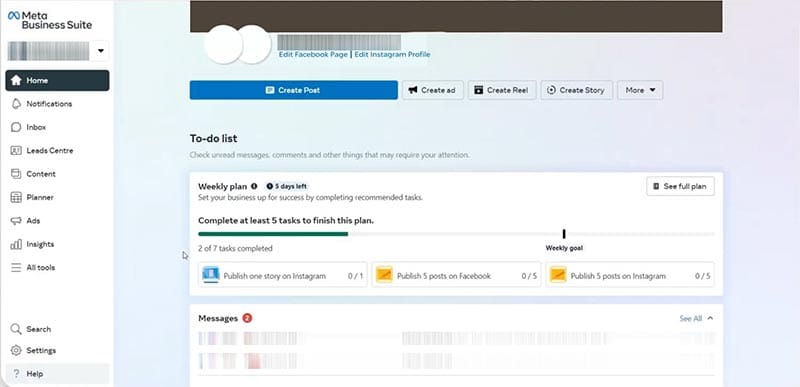Image resolution: width=800 pixels, height=387 pixels.
Task: Open Publish 5 posts on Instagram task
Action: [630, 276]
